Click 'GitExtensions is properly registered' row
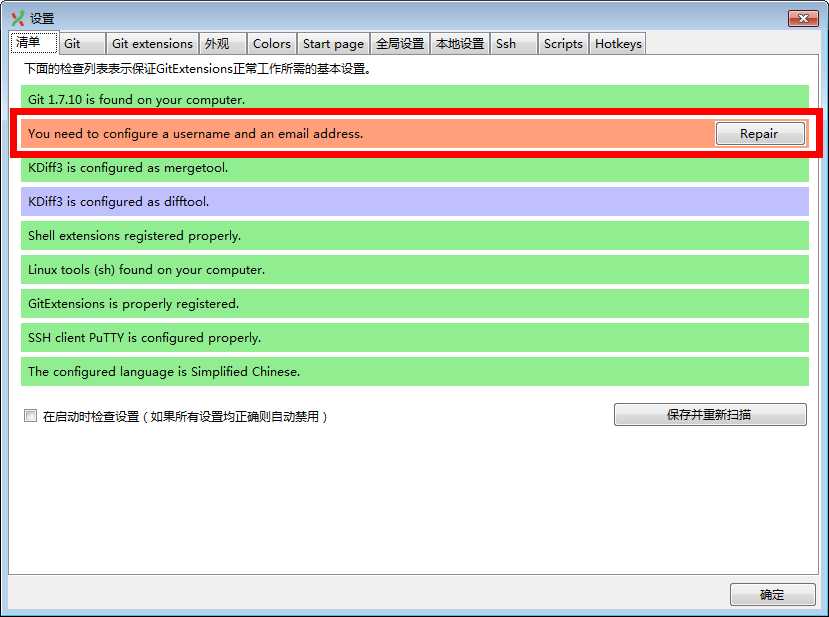This screenshot has height=617, width=829. click(x=414, y=303)
